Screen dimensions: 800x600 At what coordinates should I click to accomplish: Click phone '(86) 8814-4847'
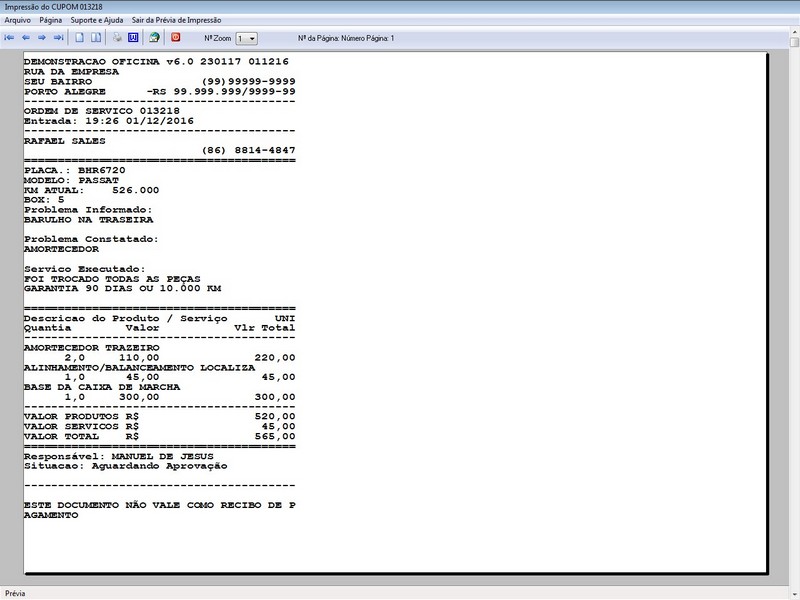(x=248, y=151)
